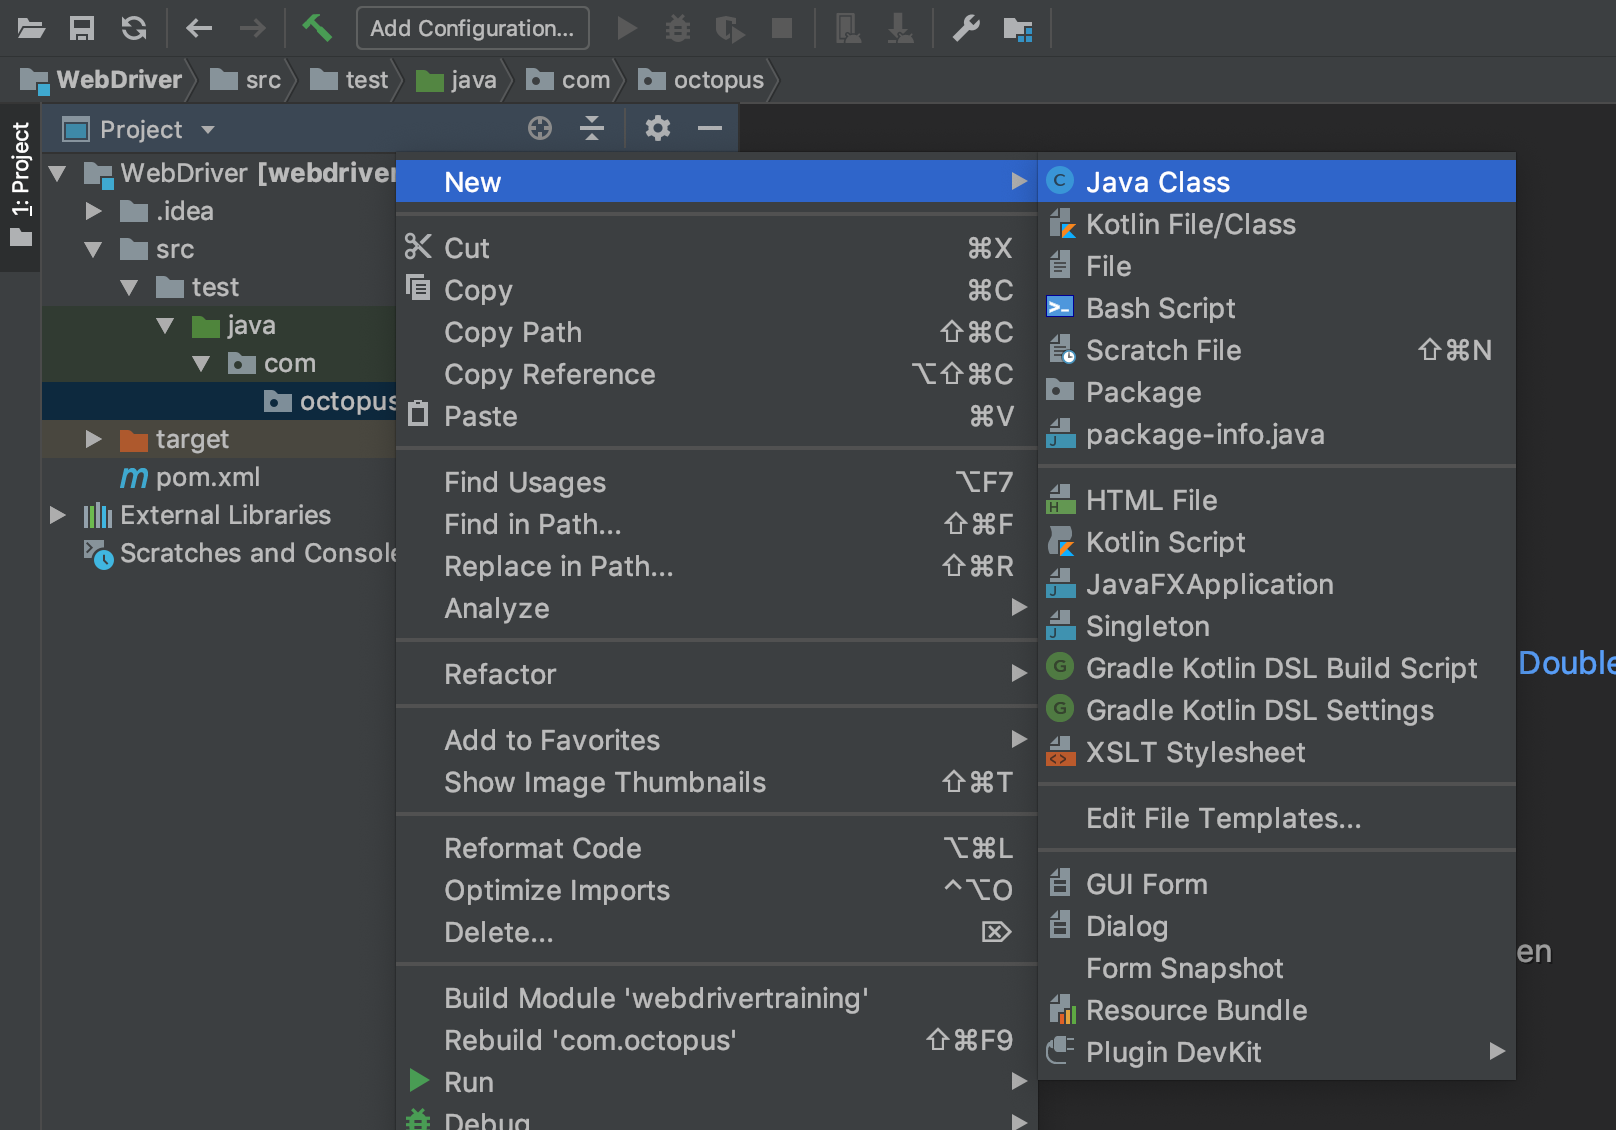Screen dimensions: 1616x1130
Task: Choose Package in the New submenu
Action: pos(1143,392)
